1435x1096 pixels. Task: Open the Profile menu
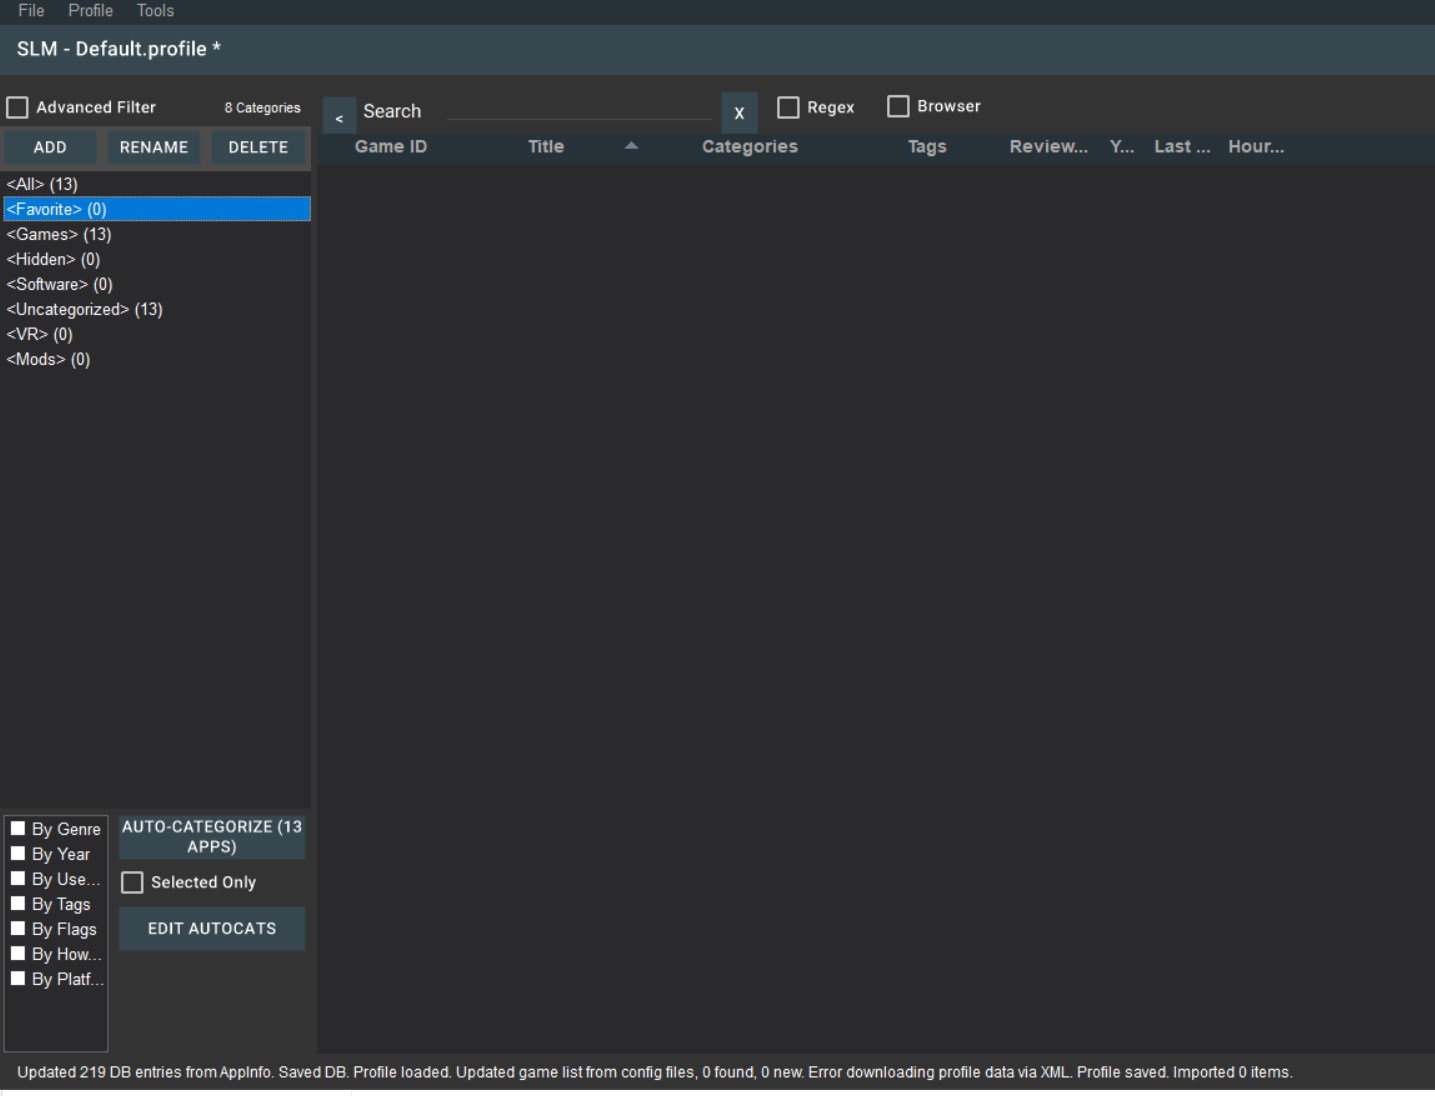[90, 11]
